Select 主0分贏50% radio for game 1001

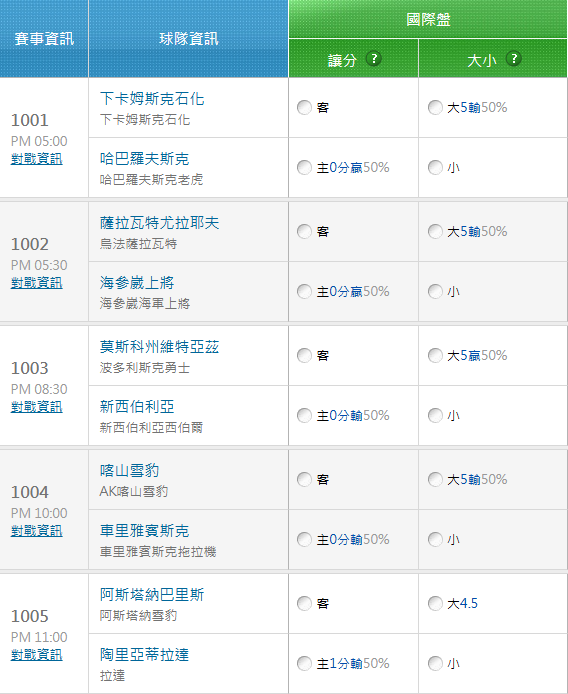click(x=304, y=167)
